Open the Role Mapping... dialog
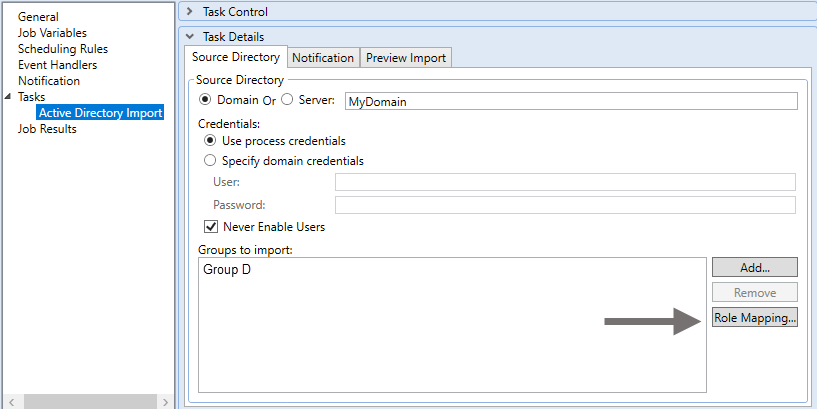The width and height of the screenshot is (817, 409). tap(754, 318)
